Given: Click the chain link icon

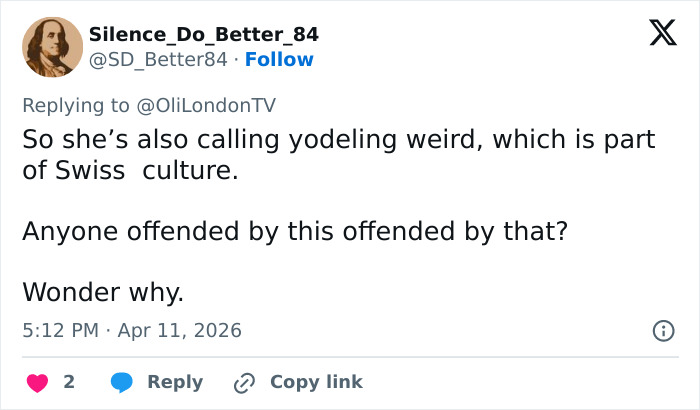Looking at the screenshot, I should 245,382.
